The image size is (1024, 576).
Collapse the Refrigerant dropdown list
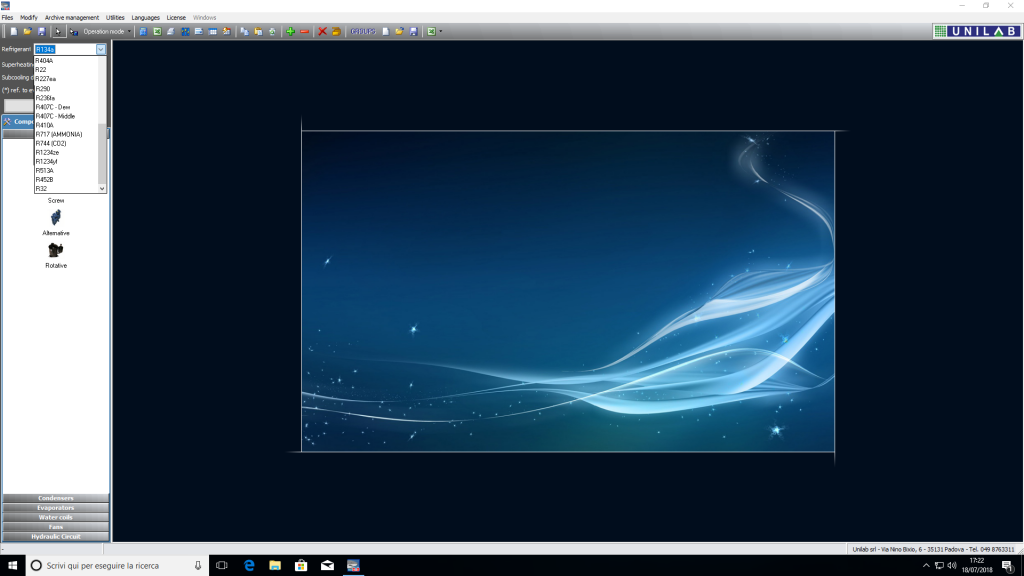click(x=101, y=51)
